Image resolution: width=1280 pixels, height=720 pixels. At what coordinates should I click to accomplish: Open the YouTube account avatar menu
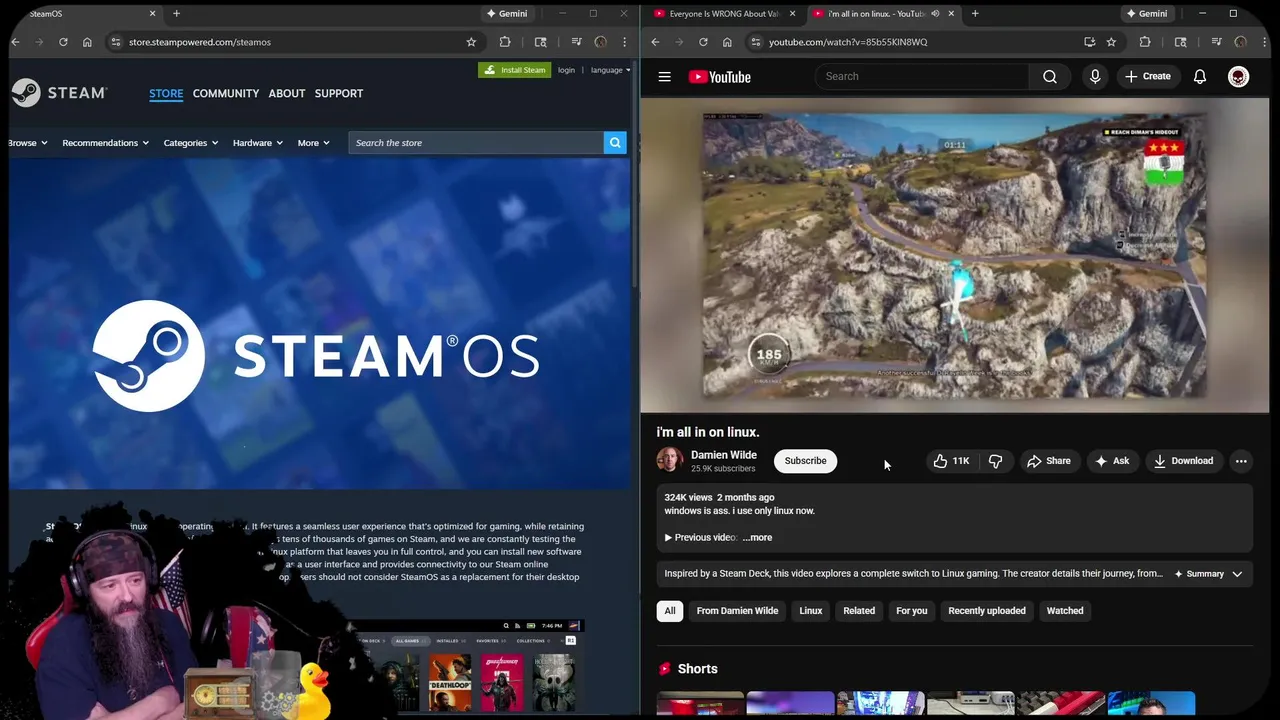click(1238, 76)
